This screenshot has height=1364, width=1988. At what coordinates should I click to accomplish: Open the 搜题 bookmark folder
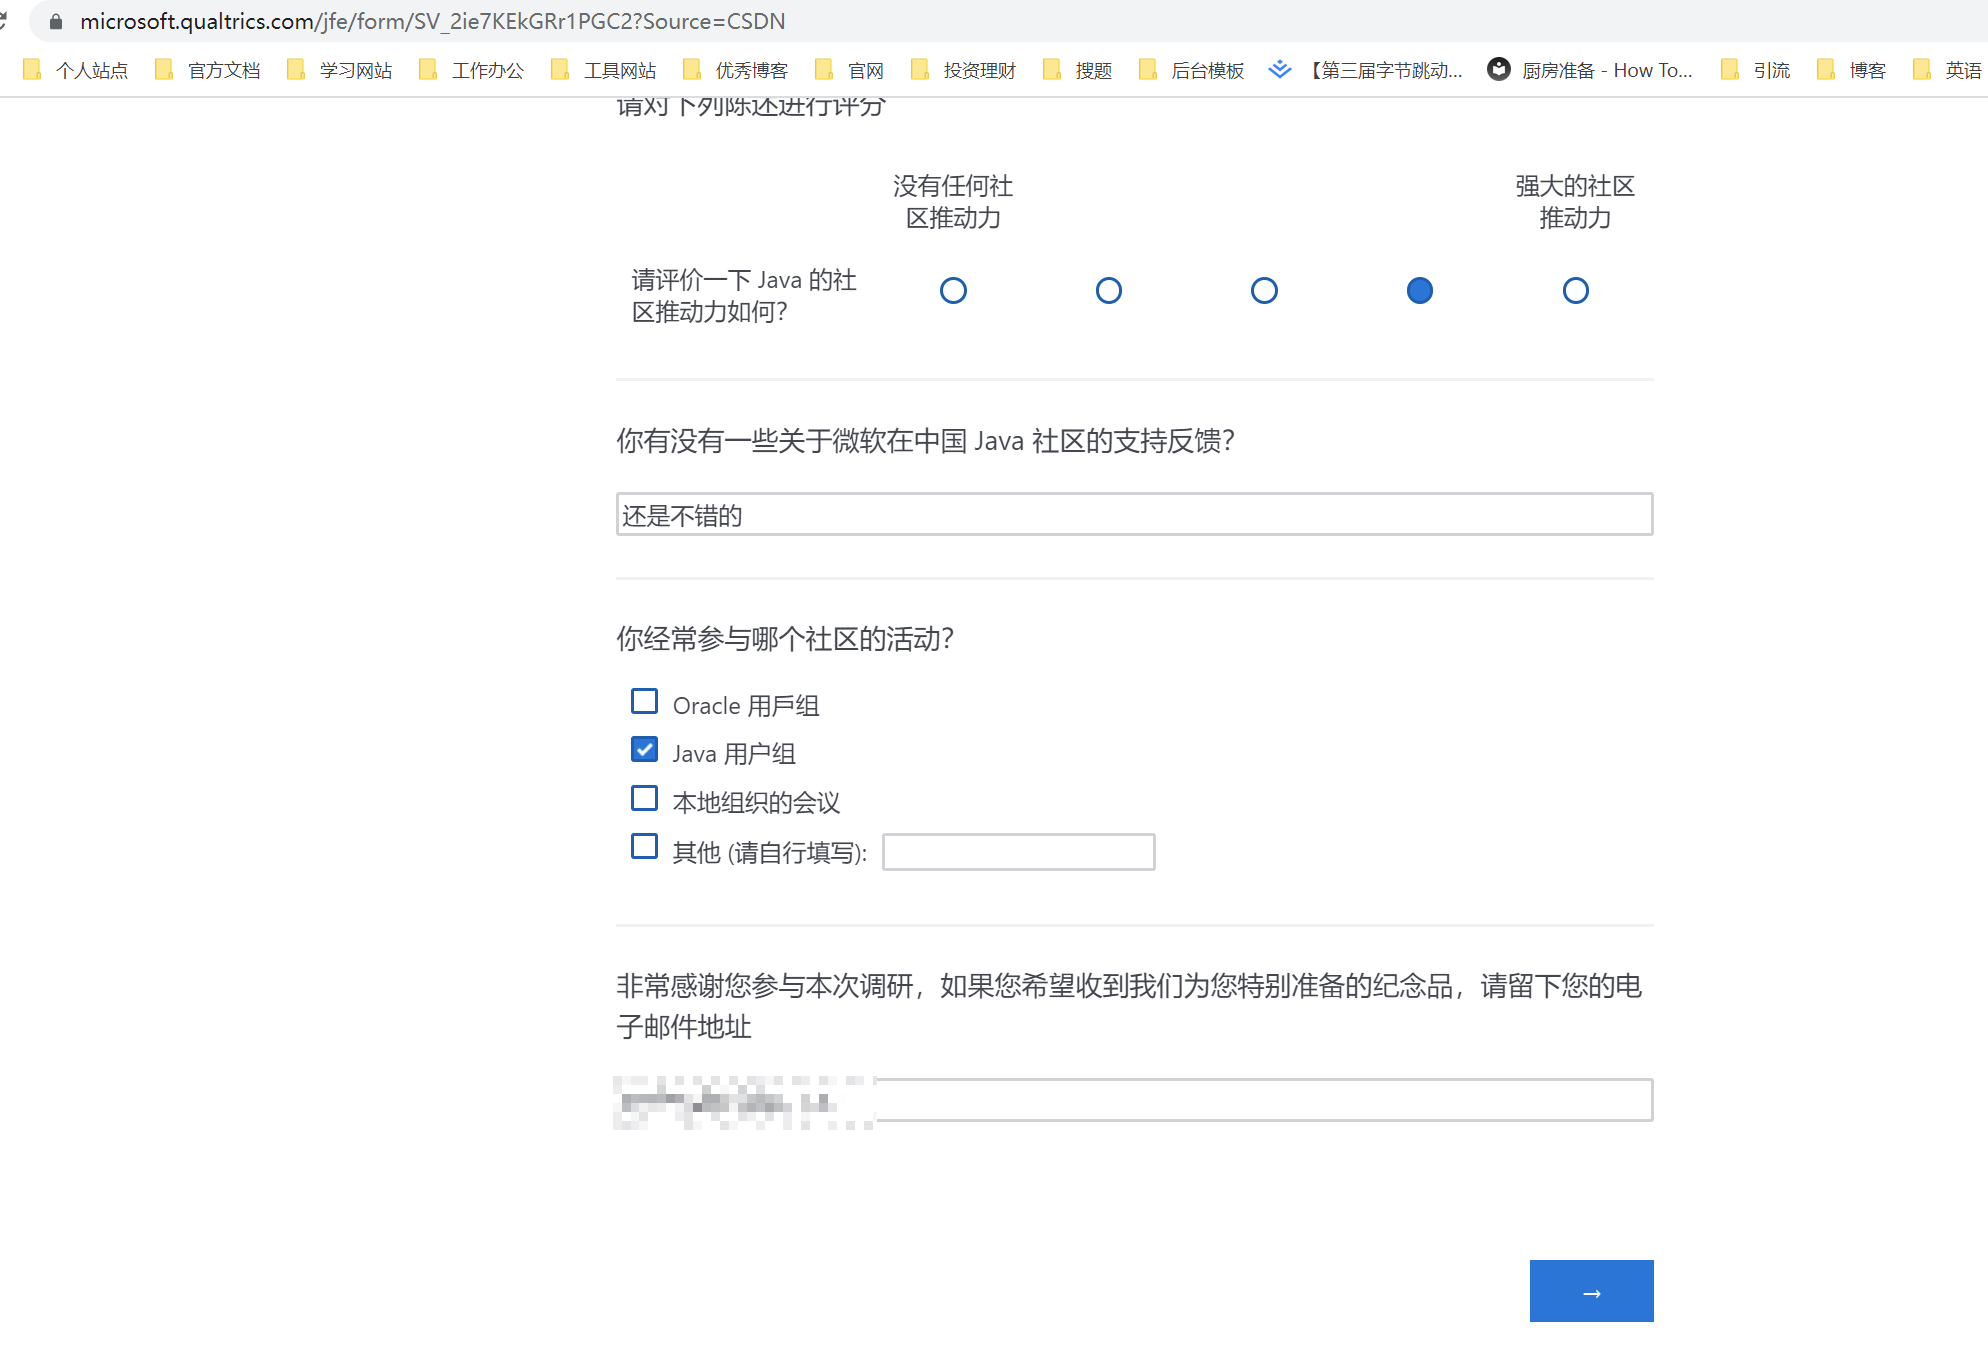click(x=1077, y=70)
